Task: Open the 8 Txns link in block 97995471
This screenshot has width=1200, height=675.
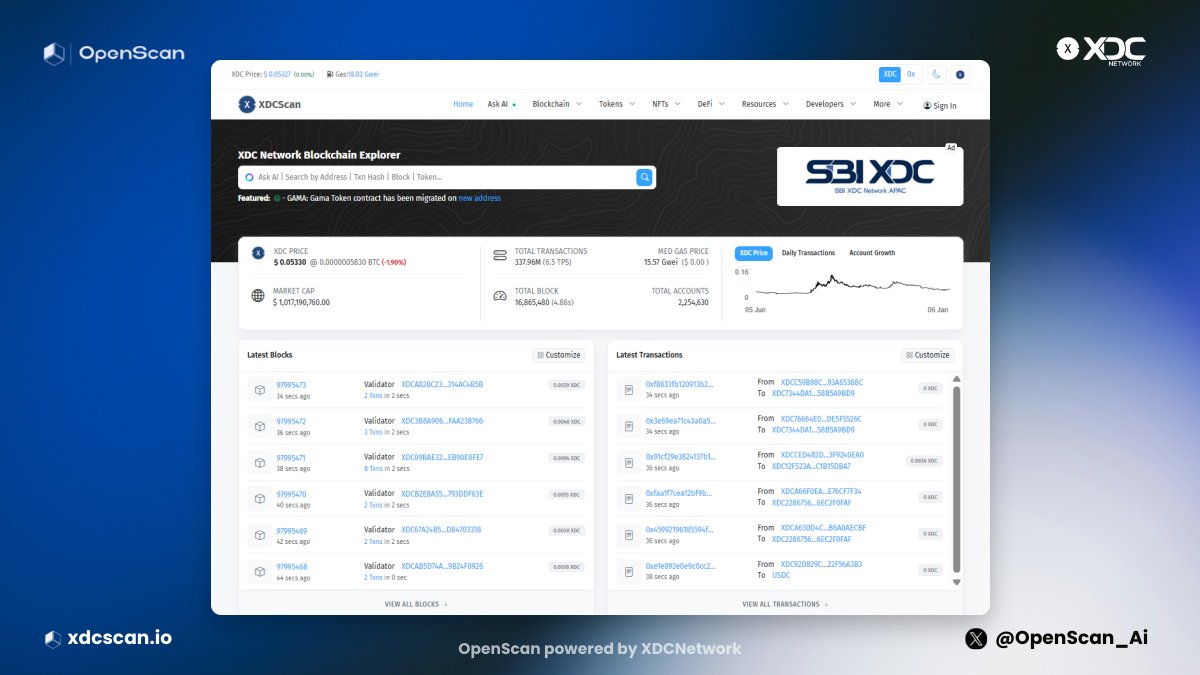Action: [x=374, y=468]
